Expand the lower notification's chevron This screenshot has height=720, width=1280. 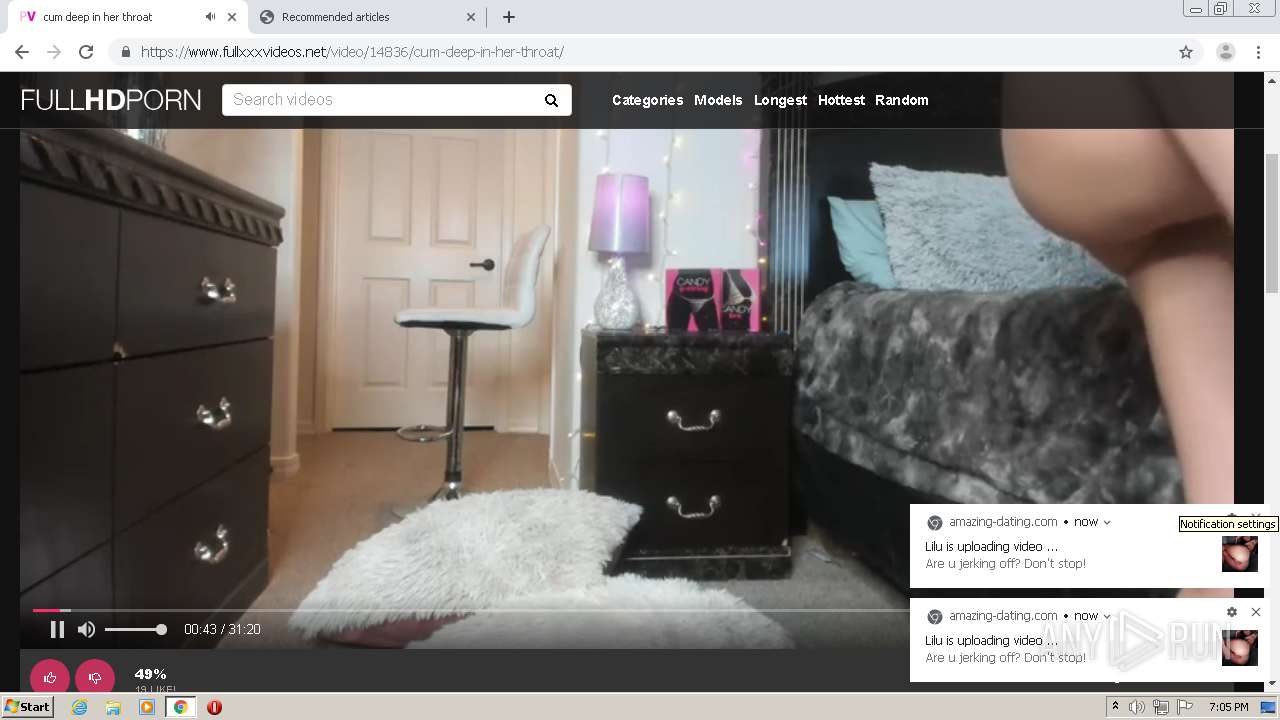tap(1107, 616)
